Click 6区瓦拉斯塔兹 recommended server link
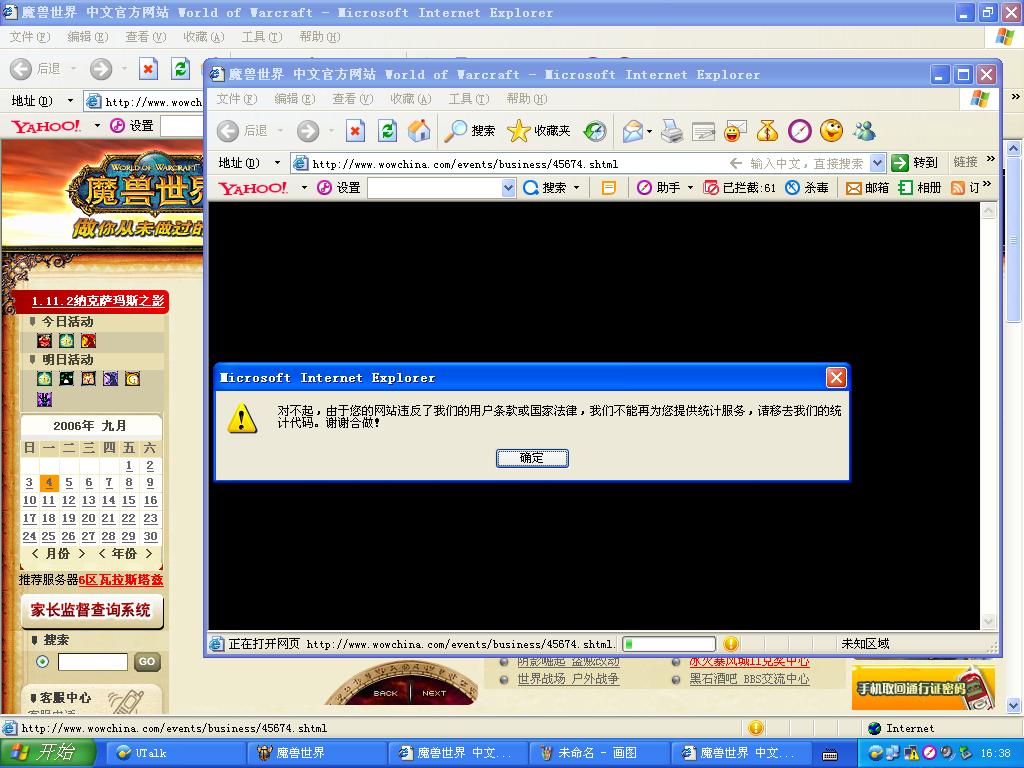The height and width of the screenshot is (768, 1024). tap(121, 580)
